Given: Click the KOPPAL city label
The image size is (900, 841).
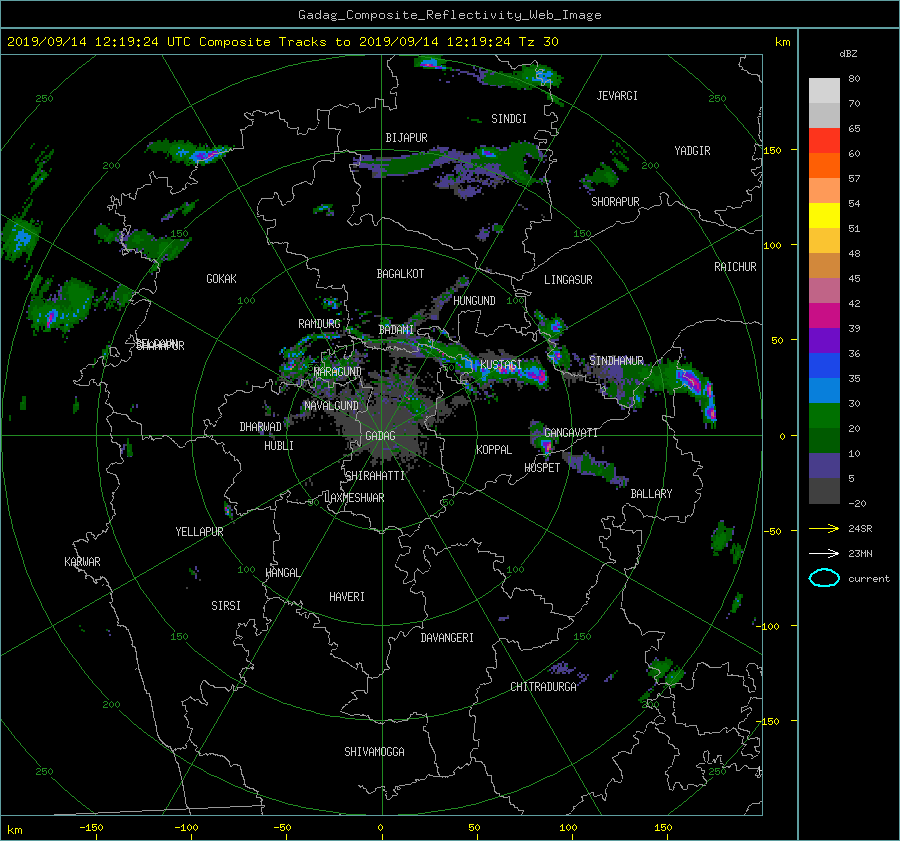Looking at the screenshot, I should tap(494, 450).
